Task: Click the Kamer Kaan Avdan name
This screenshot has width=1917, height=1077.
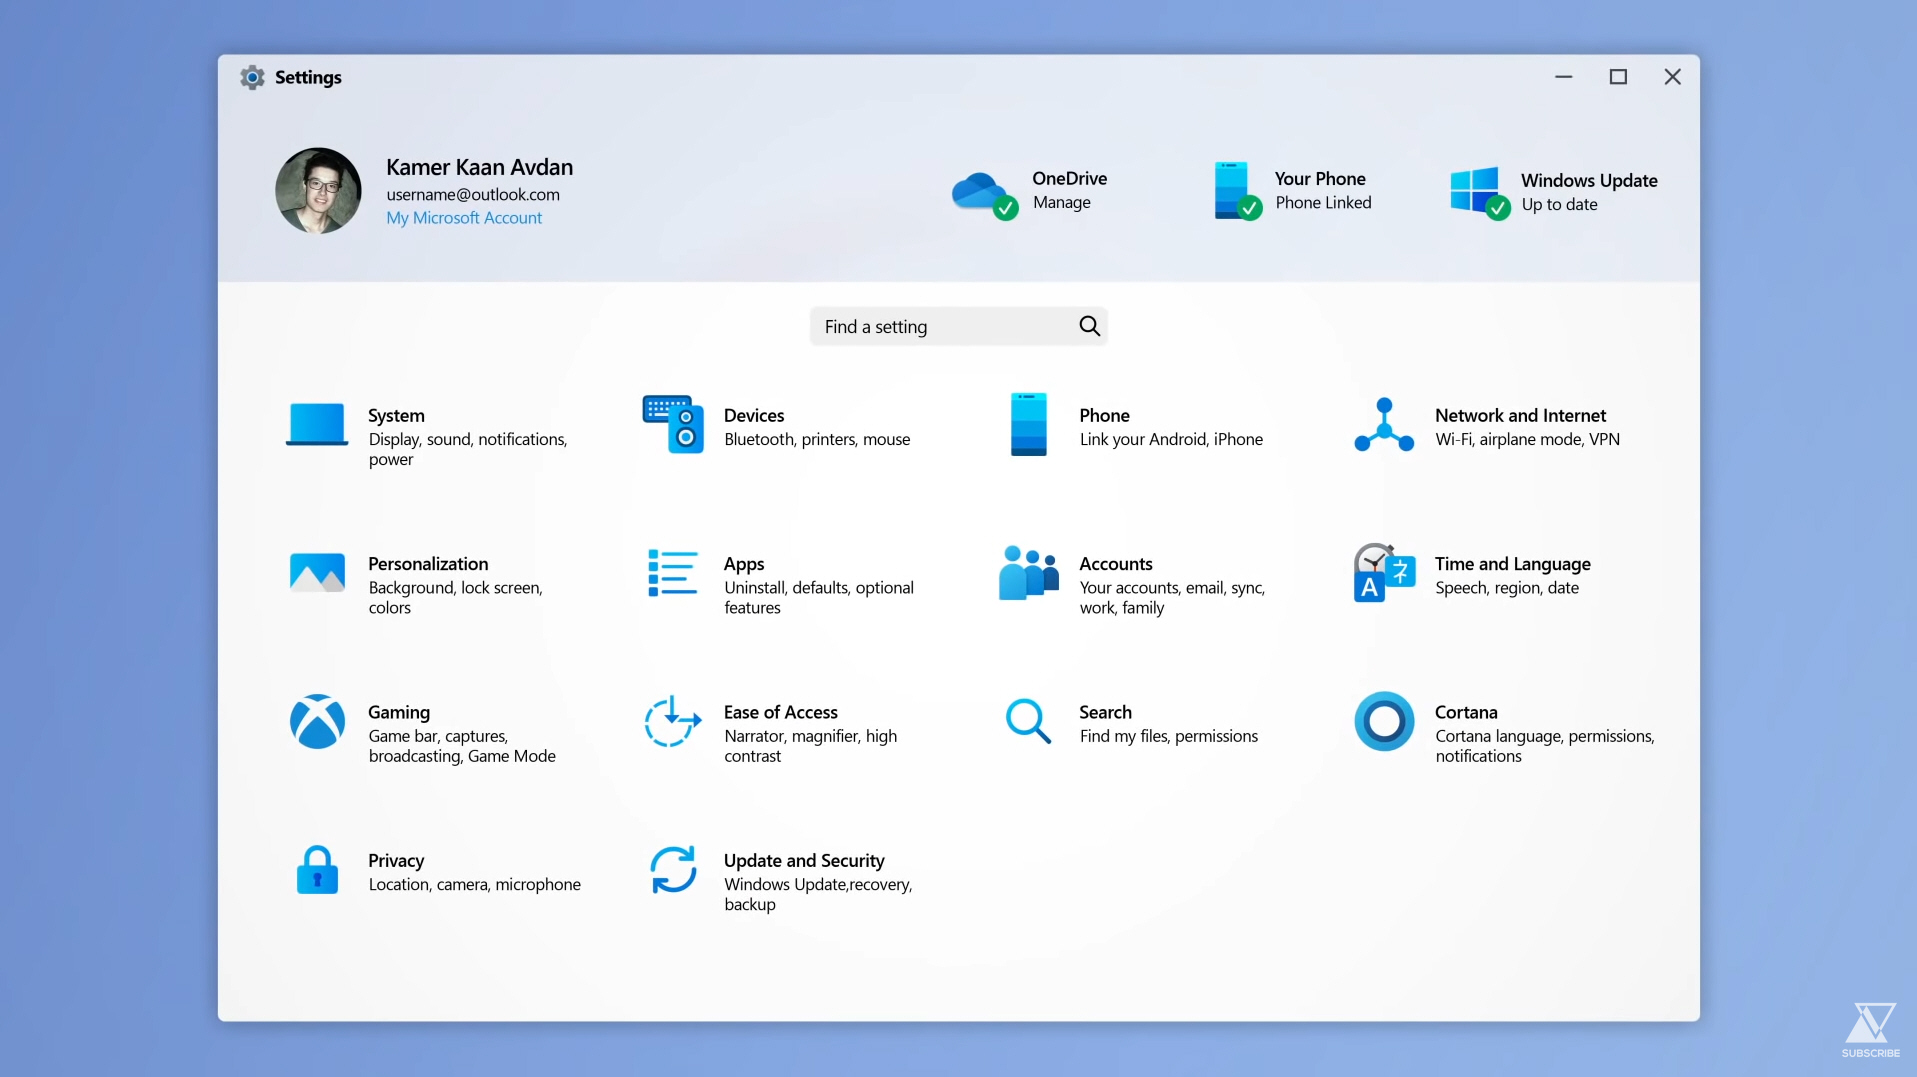Action: pos(480,167)
